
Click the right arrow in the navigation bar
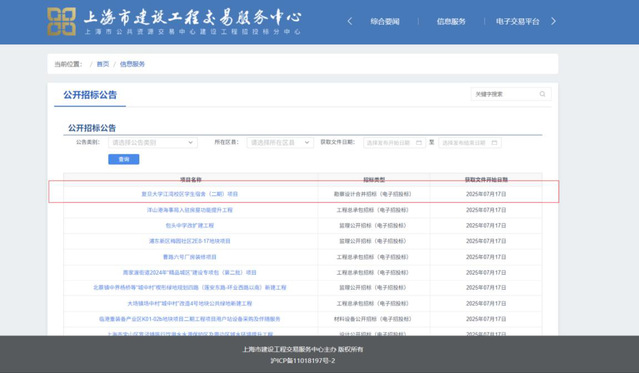click(x=553, y=21)
